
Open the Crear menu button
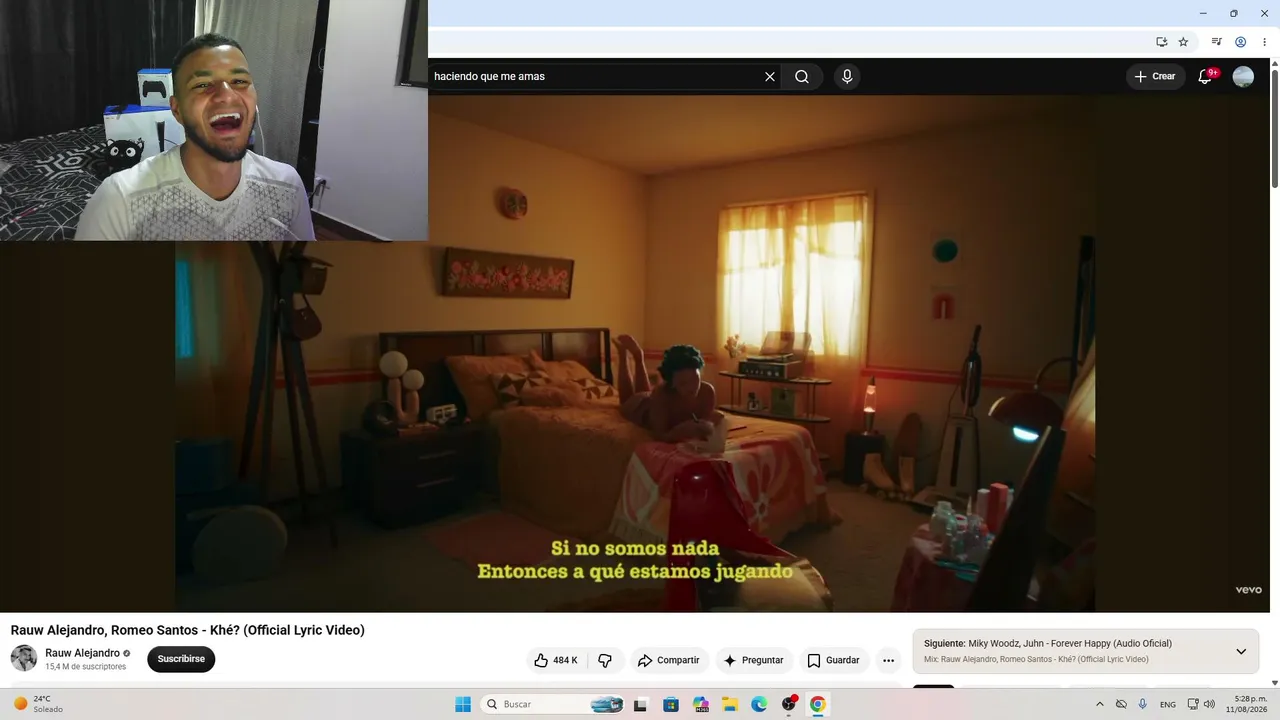[1155, 77]
